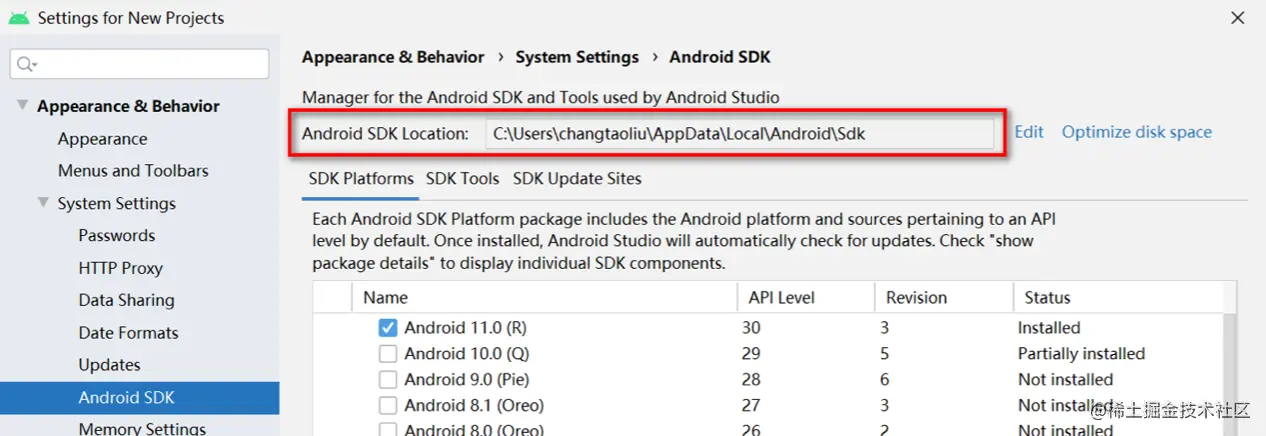Image resolution: width=1266 pixels, height=436 pixels.
Task: Switch to the SDK Platforms tab
Action: [x=361, y=179]
